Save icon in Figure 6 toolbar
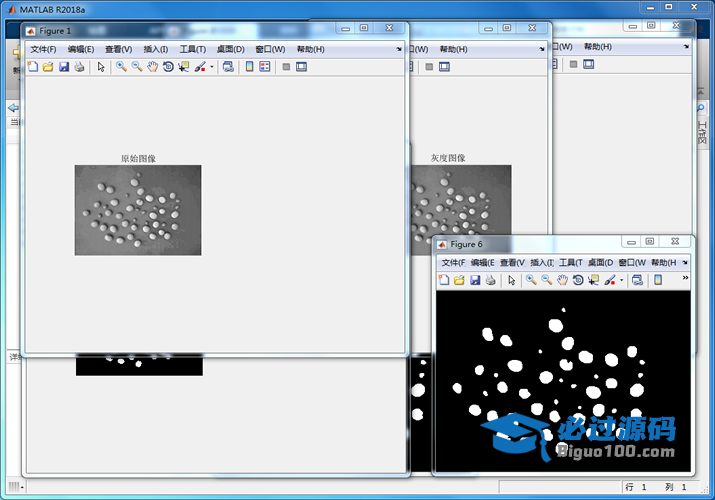Screen dimensions: 715x500 (475, 280)
